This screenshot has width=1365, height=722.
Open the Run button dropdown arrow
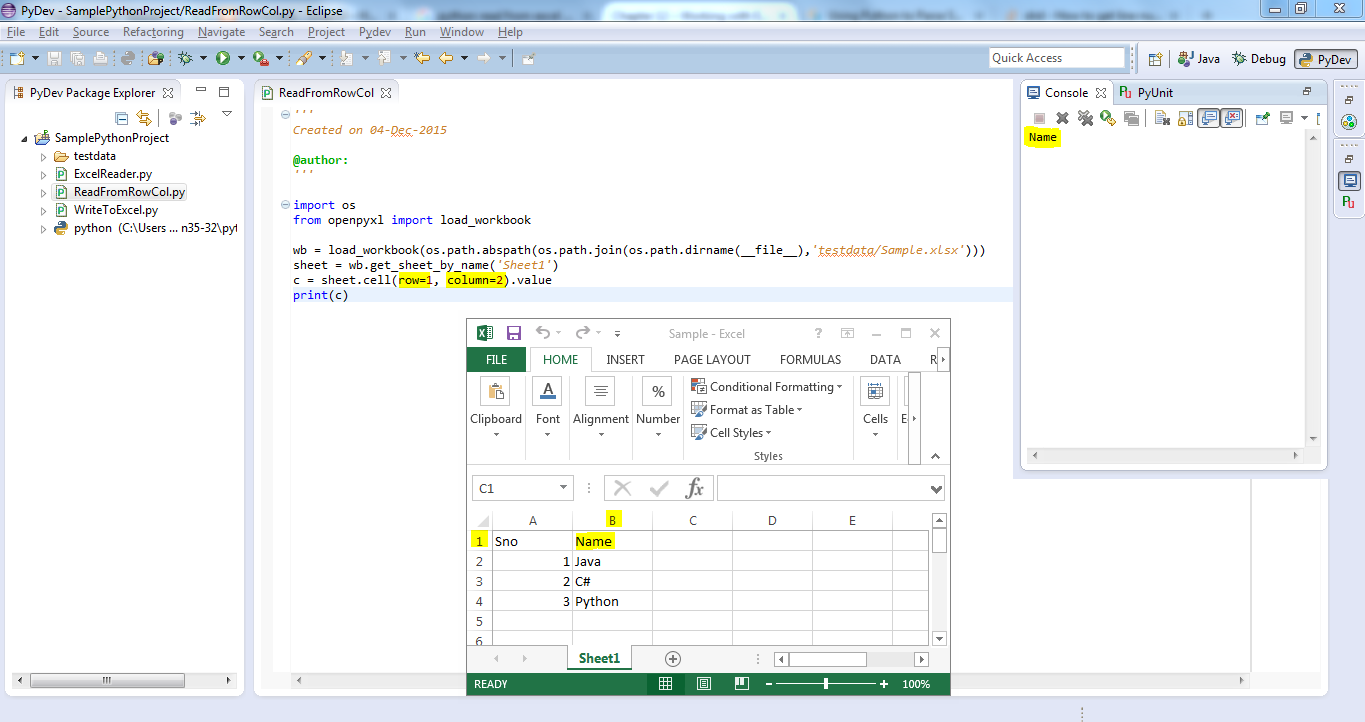(x=239, y=59)
